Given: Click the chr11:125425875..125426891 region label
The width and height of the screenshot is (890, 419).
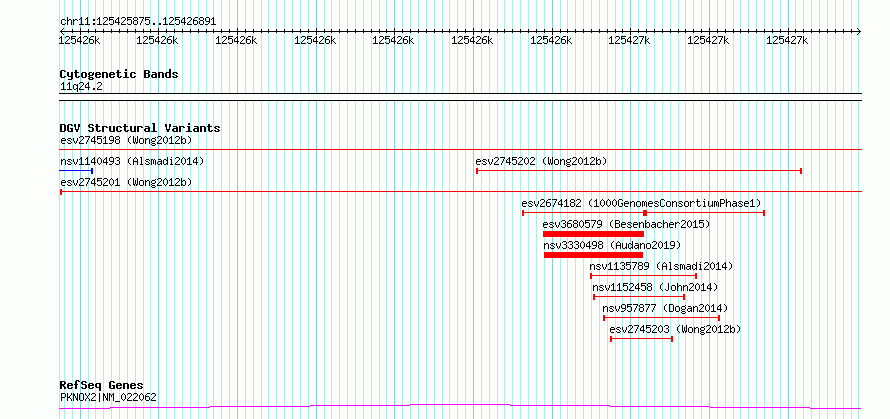Looking at the screenshot, I should tap(138, 22).
